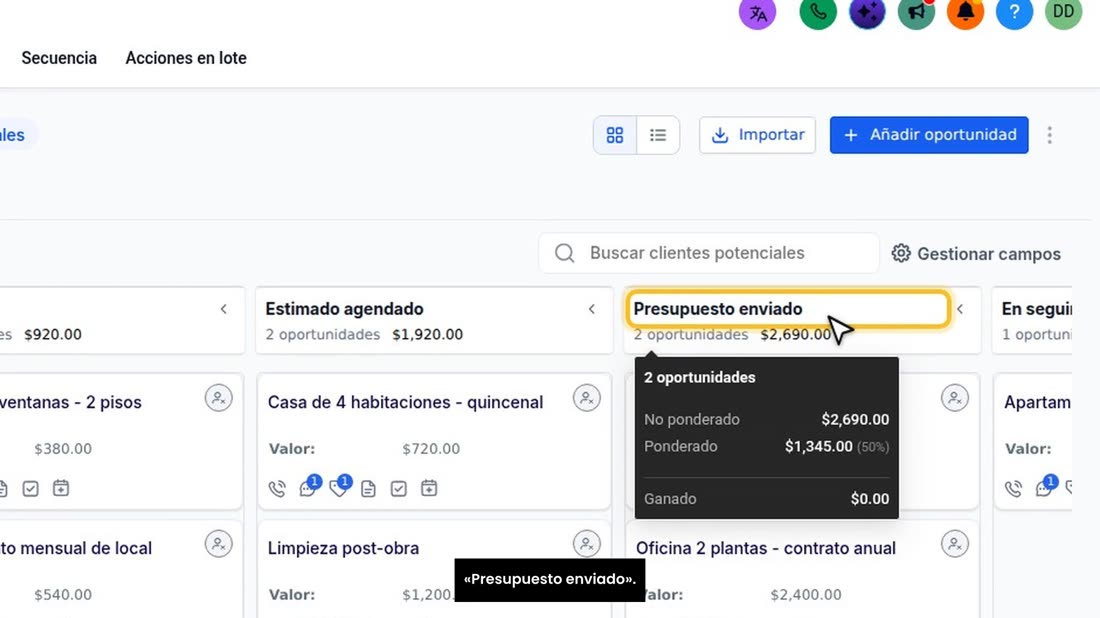The height and width of the screenshot is (618, 1100).
Task: Assign an owner on Oficina 2 plantas card
Action: coord(955,544)
